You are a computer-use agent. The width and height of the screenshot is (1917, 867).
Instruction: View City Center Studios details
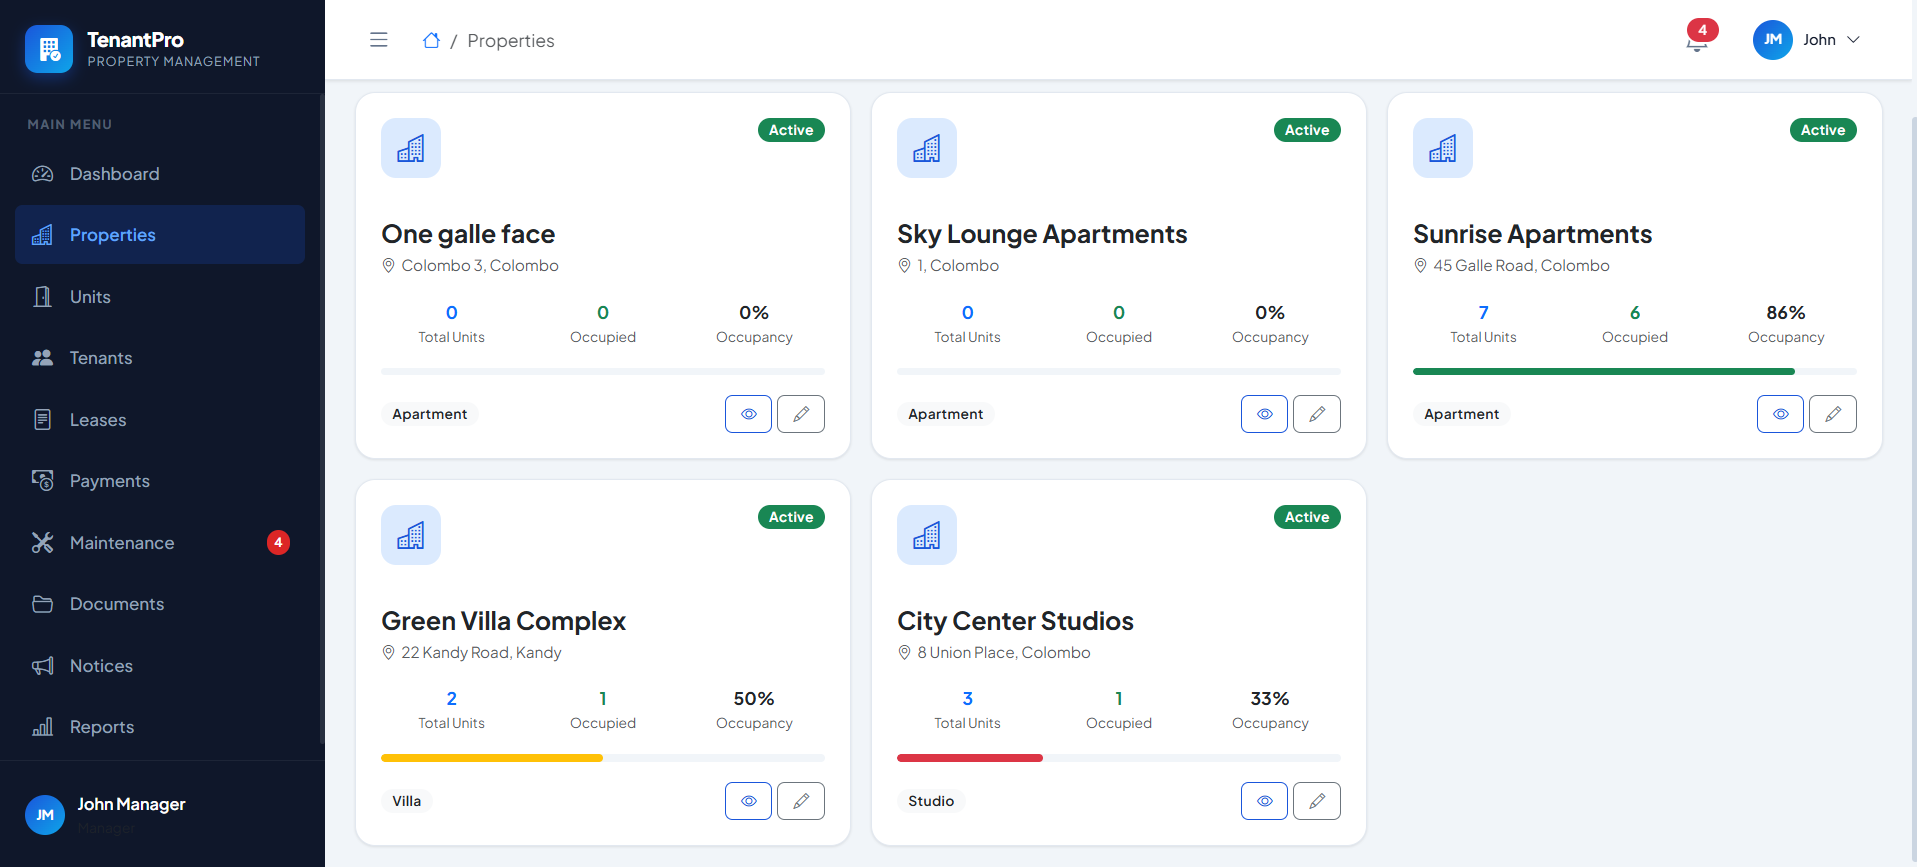coord(1264,801)
